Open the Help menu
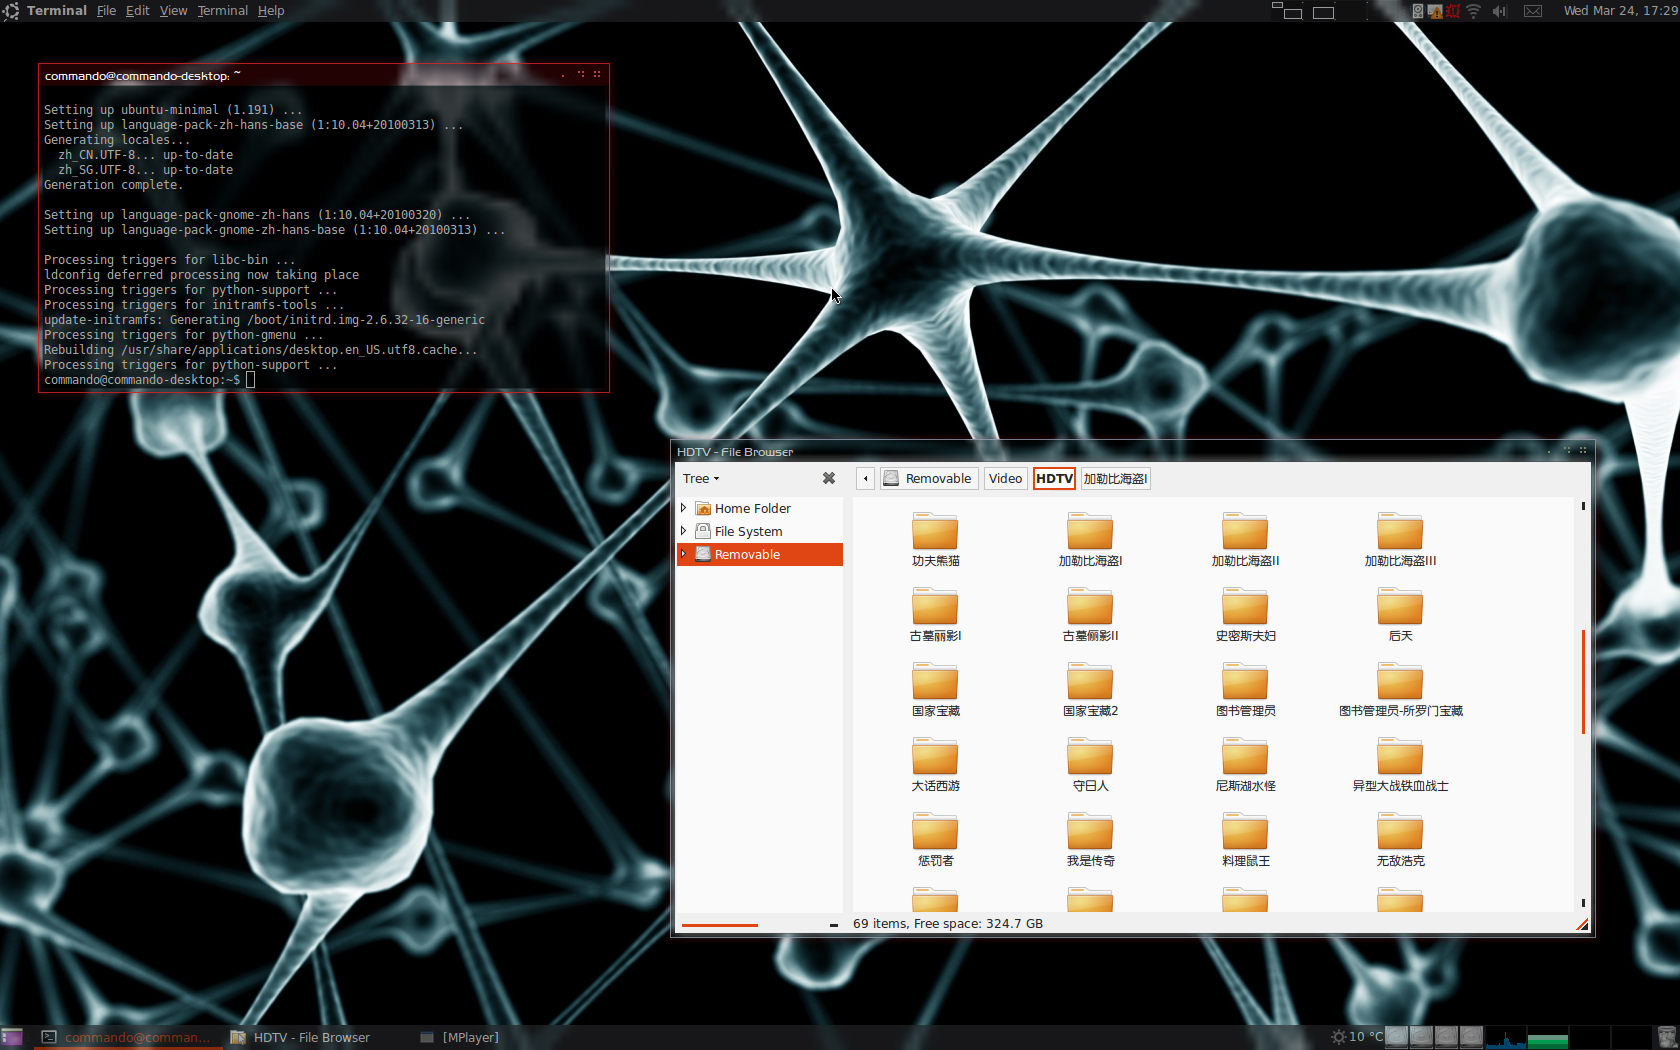 coord(271,11)
